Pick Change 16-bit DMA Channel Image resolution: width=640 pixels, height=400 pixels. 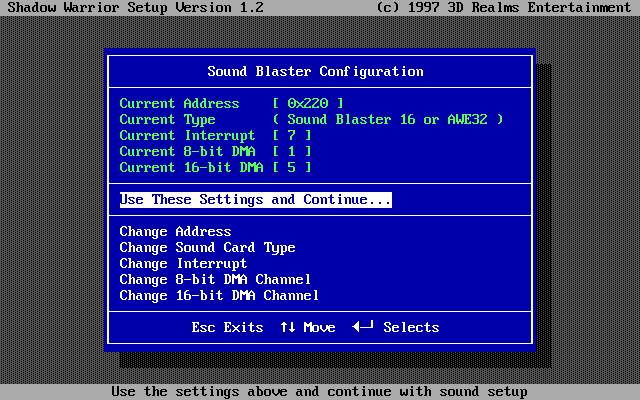pos(219,296)
